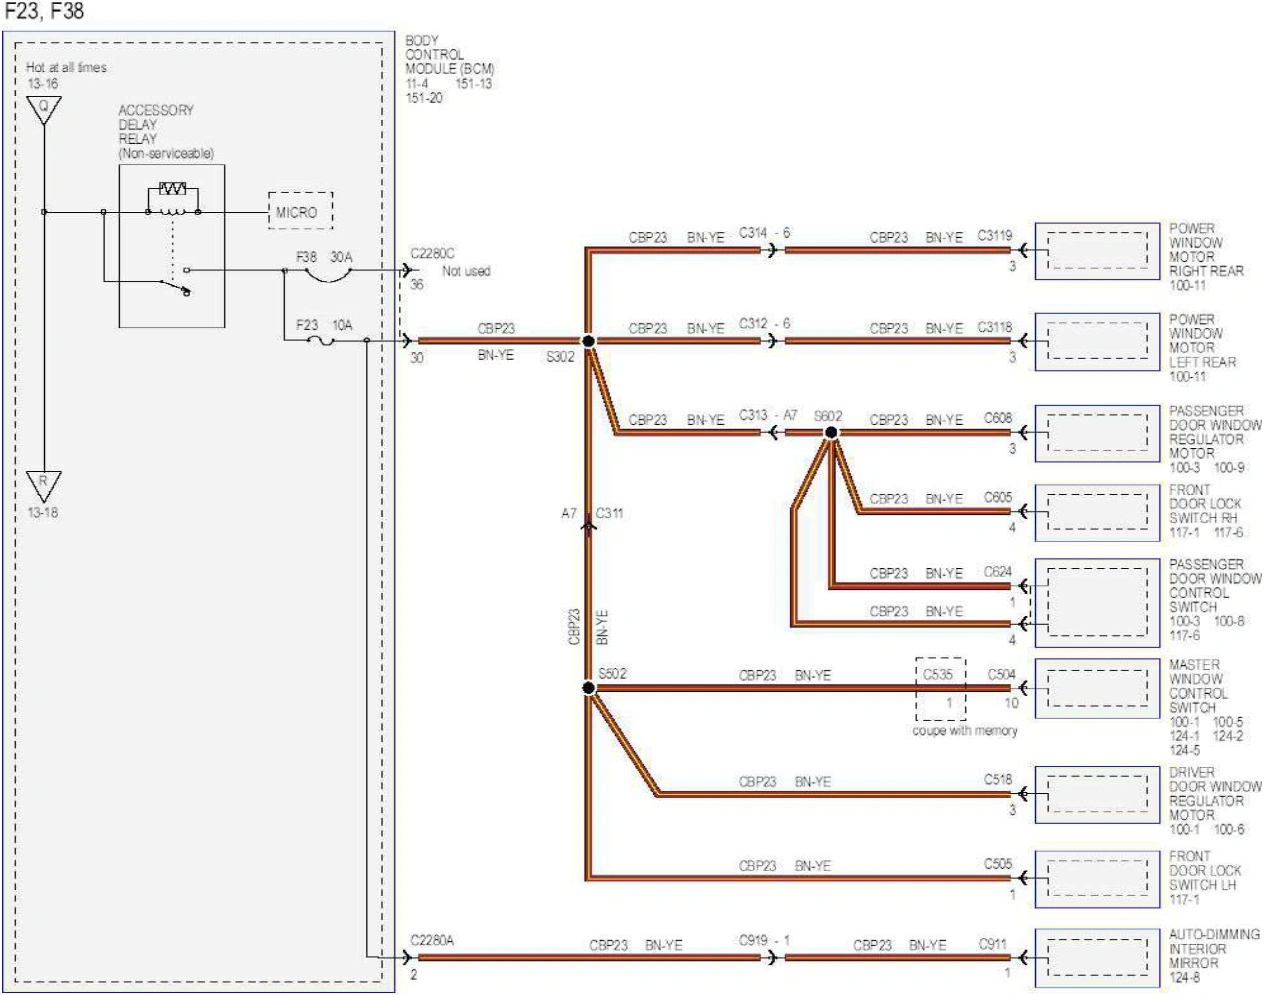Image resolution: width=1264 pixels, height=995 pixels.
Task: Click the "Hot at all times" label
Action: coord(66,68)
